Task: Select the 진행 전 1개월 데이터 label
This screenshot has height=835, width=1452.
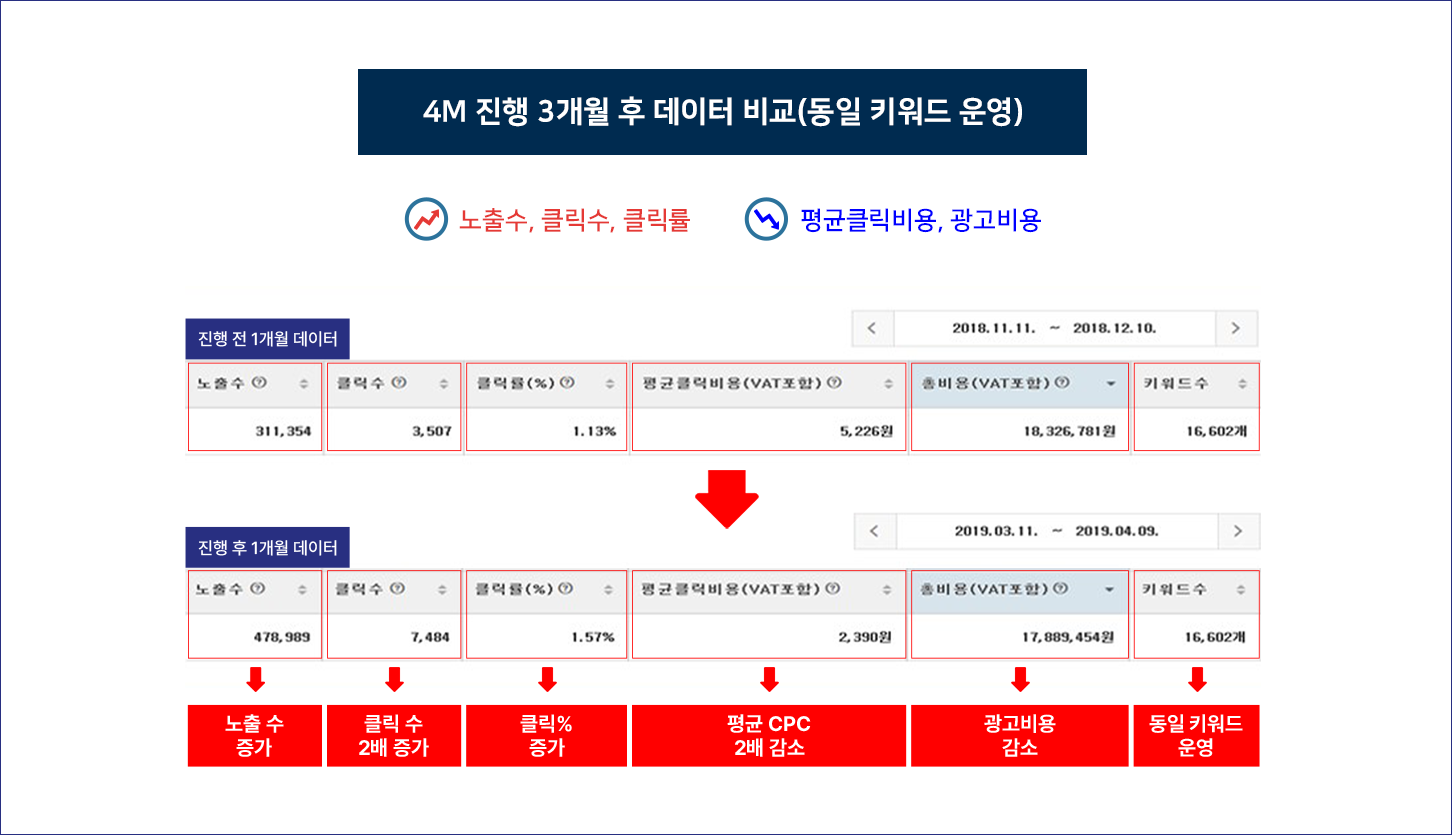Action: click(267, 339)
